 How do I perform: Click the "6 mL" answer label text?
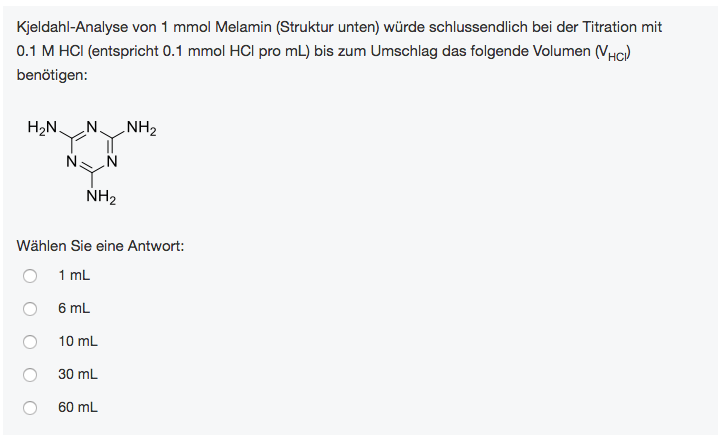(74, 308)
